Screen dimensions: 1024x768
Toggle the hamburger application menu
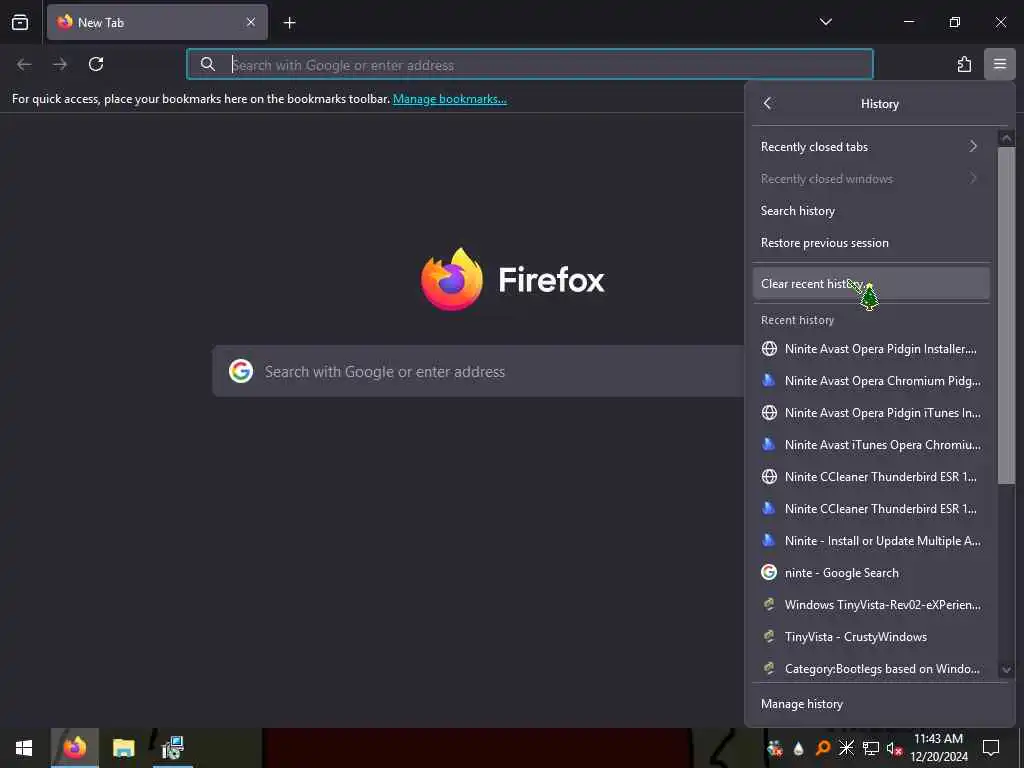tap(999, 64)
